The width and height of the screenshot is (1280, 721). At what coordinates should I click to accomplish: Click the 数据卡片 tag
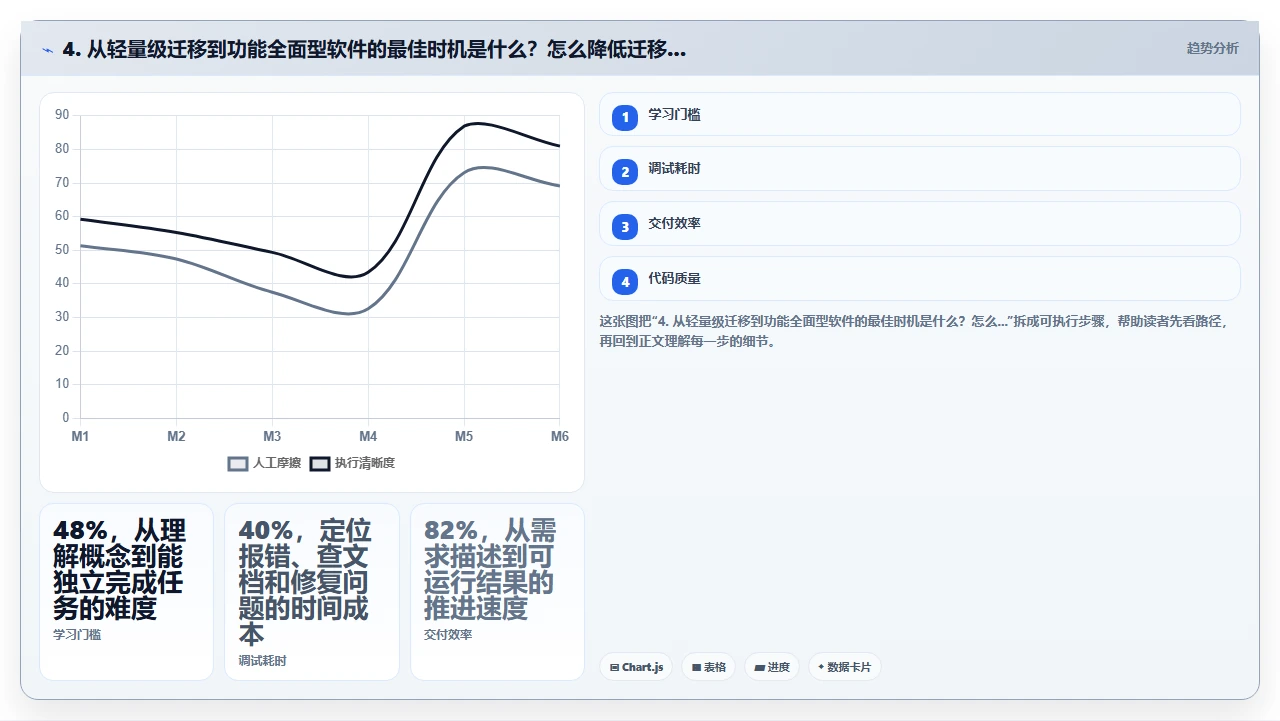point(845,667)
